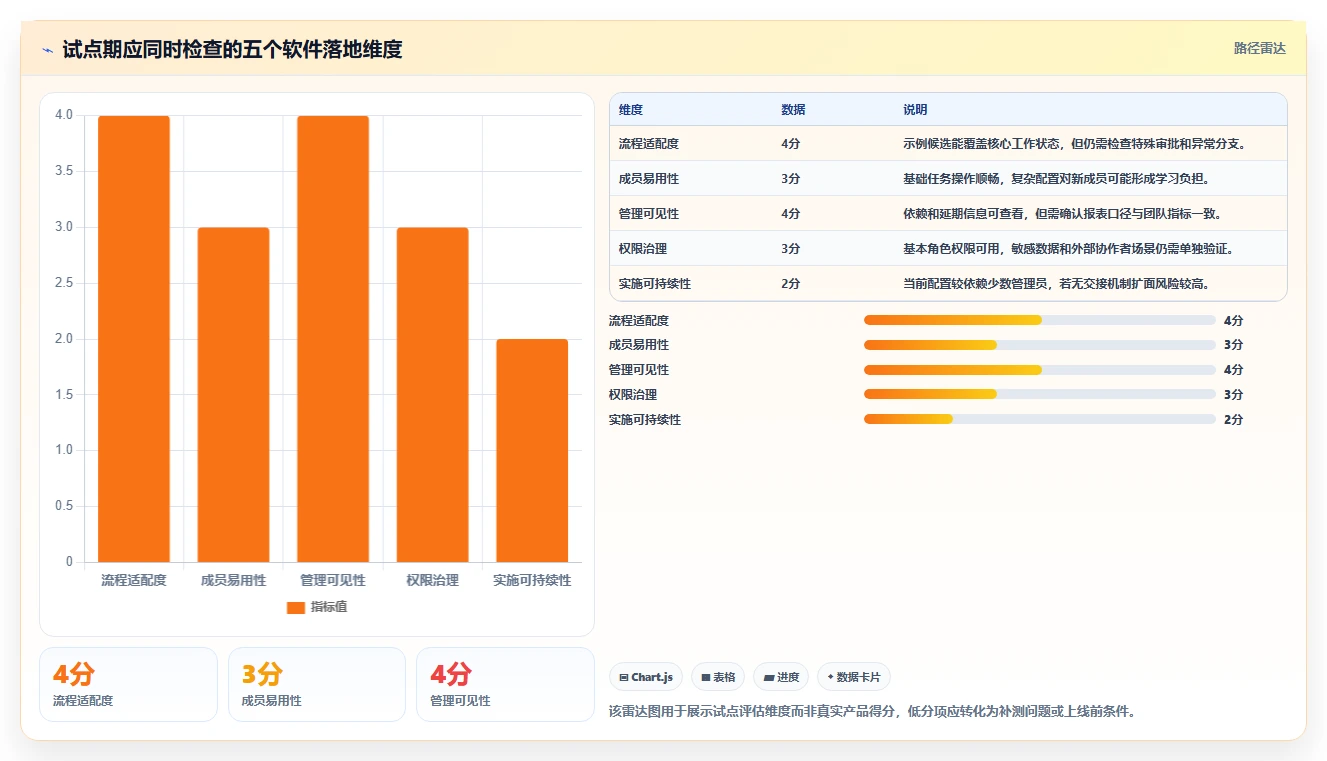
Task: Click the 2分 label beside 实施可持续性 progress
Action: pyautogui.click(x=1233, y=420)
